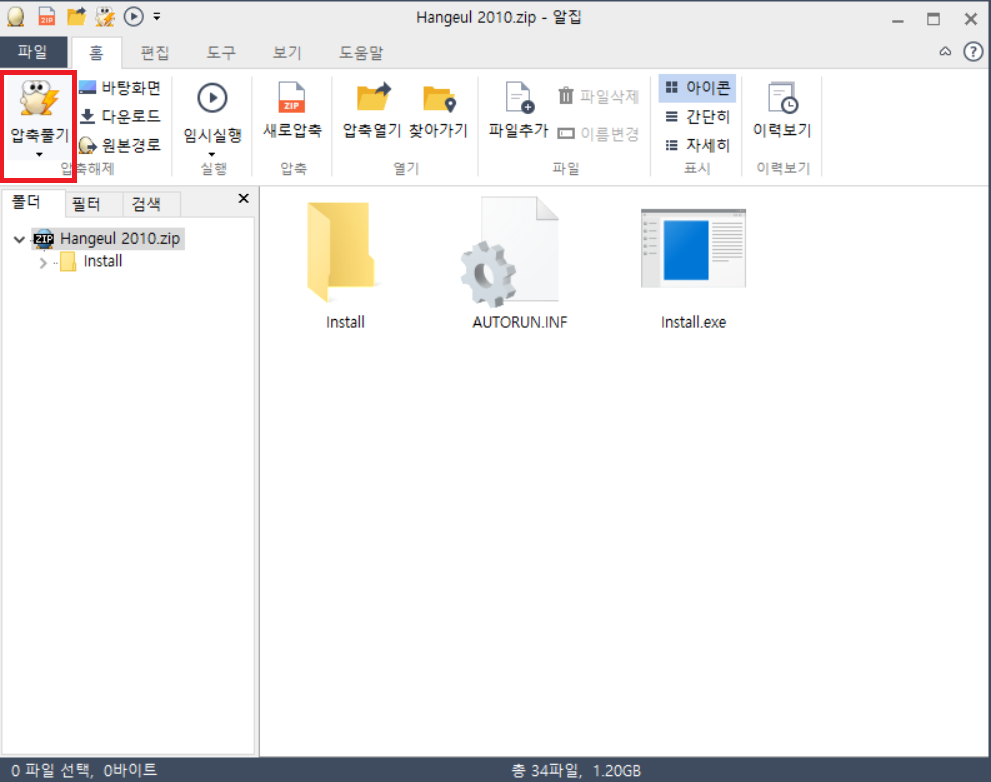Open the 검색 panel tab

149,203
